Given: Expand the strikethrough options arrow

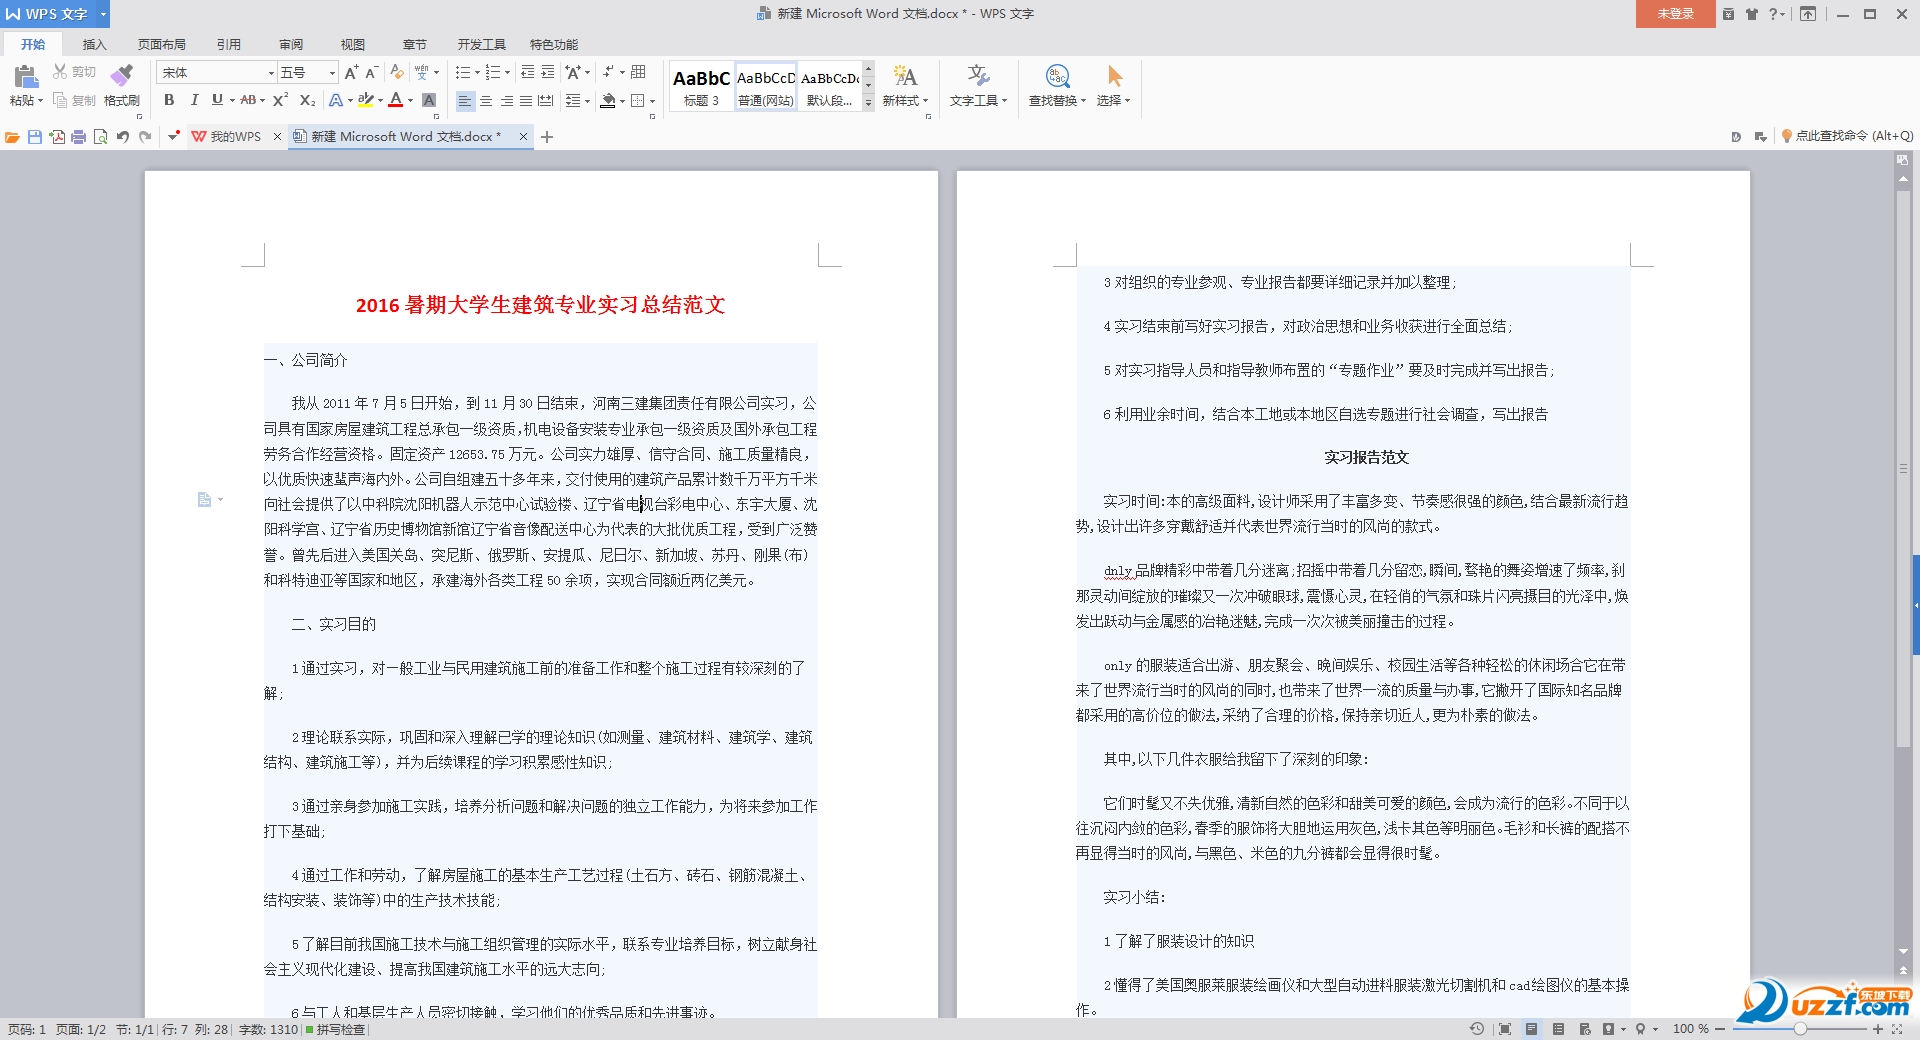Looking at the screenshot, I should click(263, 100).
